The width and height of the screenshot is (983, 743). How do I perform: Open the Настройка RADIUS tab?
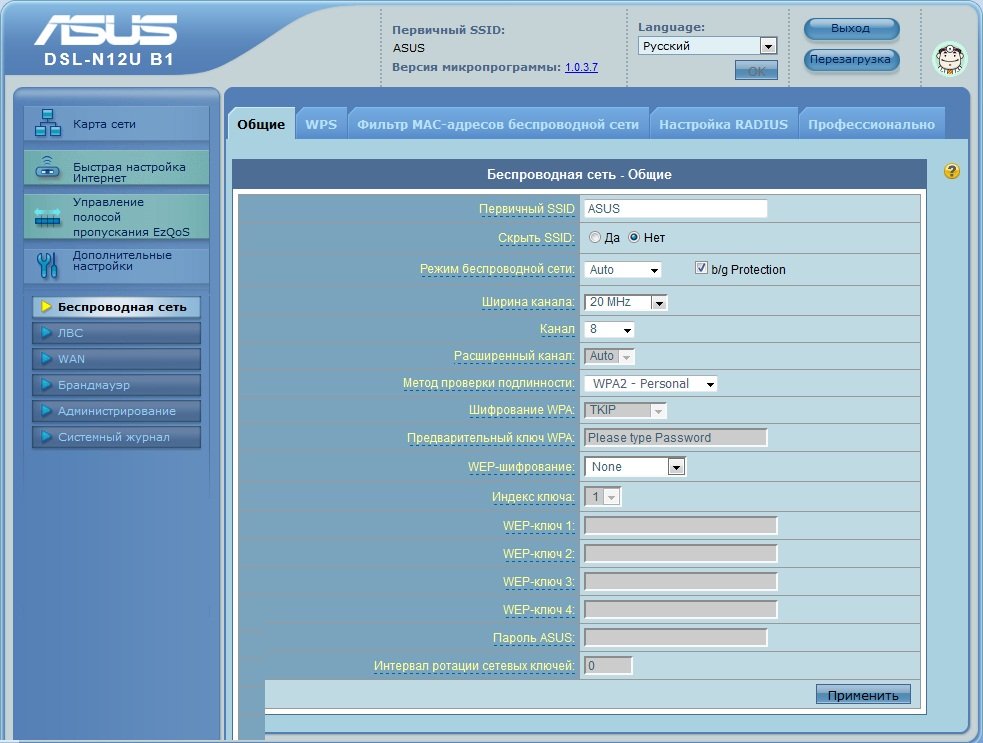(723, 125)
